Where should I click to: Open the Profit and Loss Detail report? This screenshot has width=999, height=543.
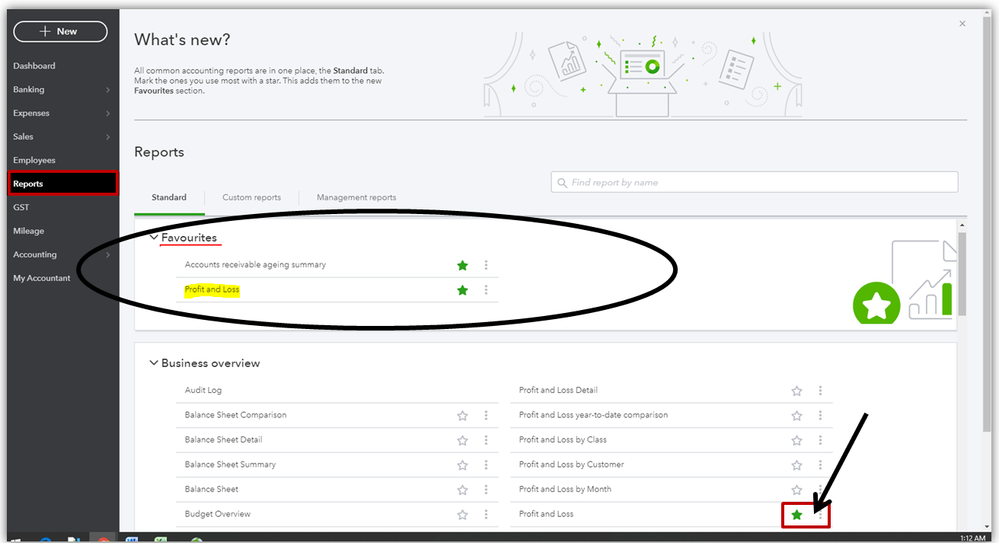coord(558,390)
